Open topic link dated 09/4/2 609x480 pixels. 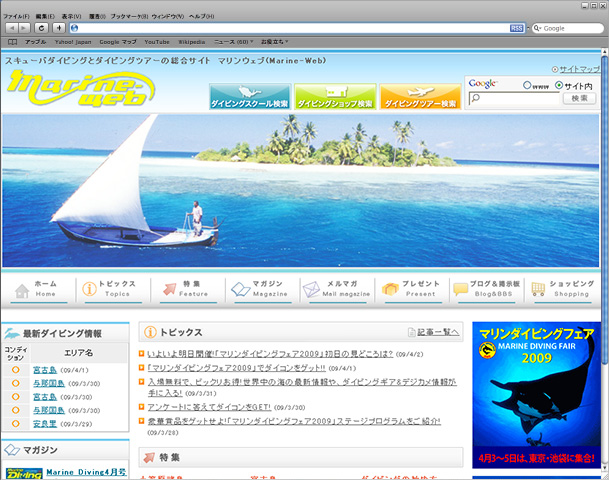270,354
